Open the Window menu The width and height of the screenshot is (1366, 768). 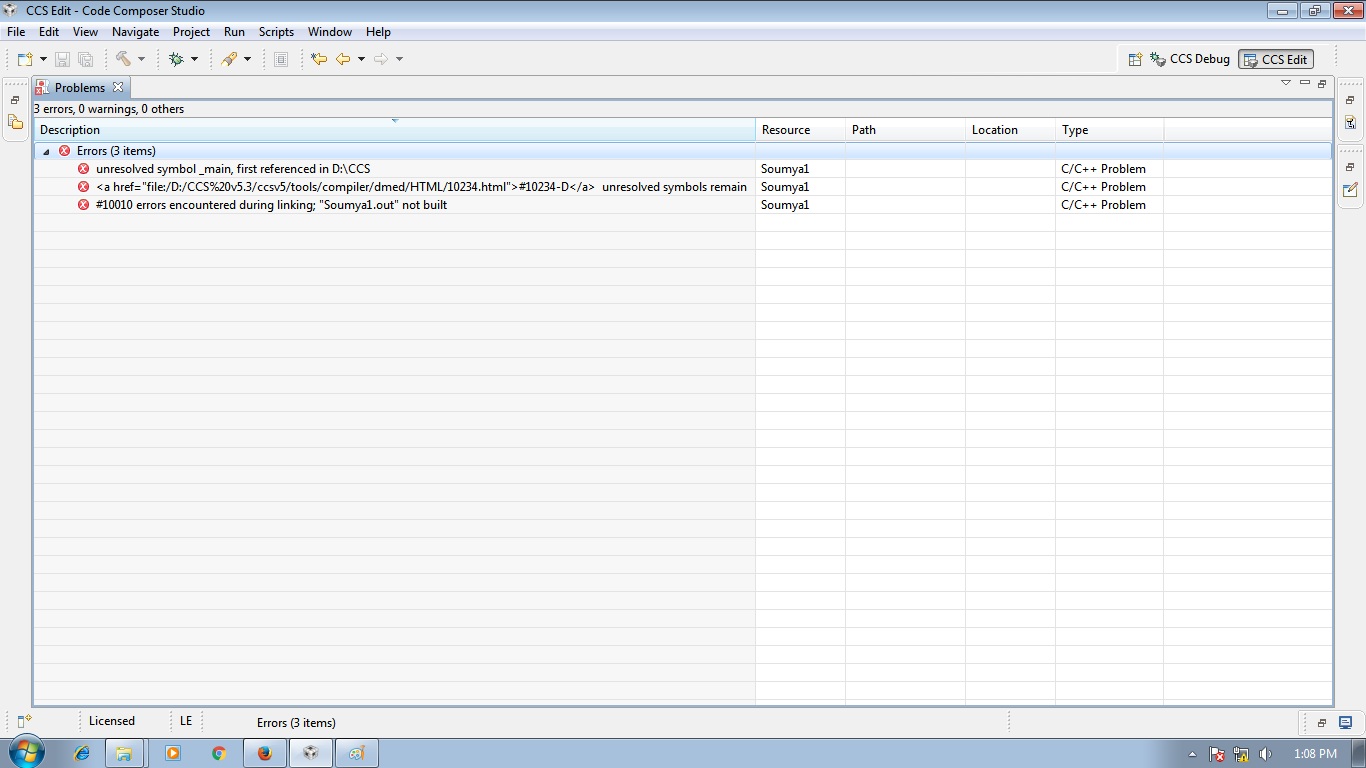click(x=330, y=32)
